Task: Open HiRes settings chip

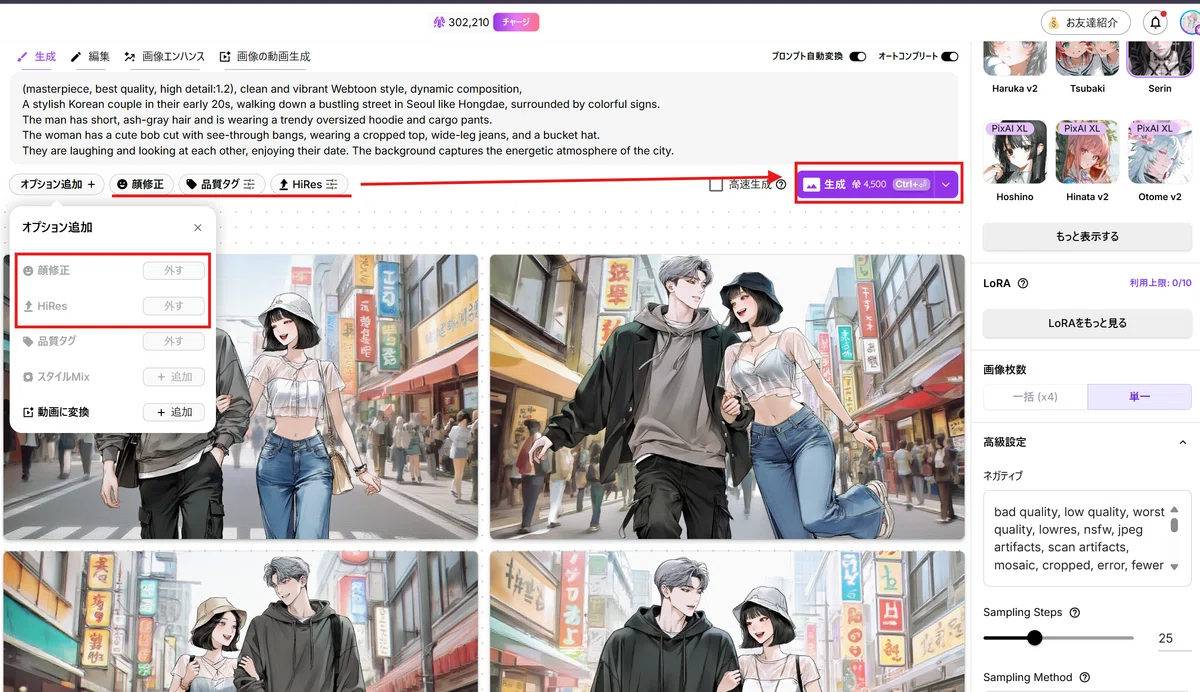Action: [x=309, y=184]
